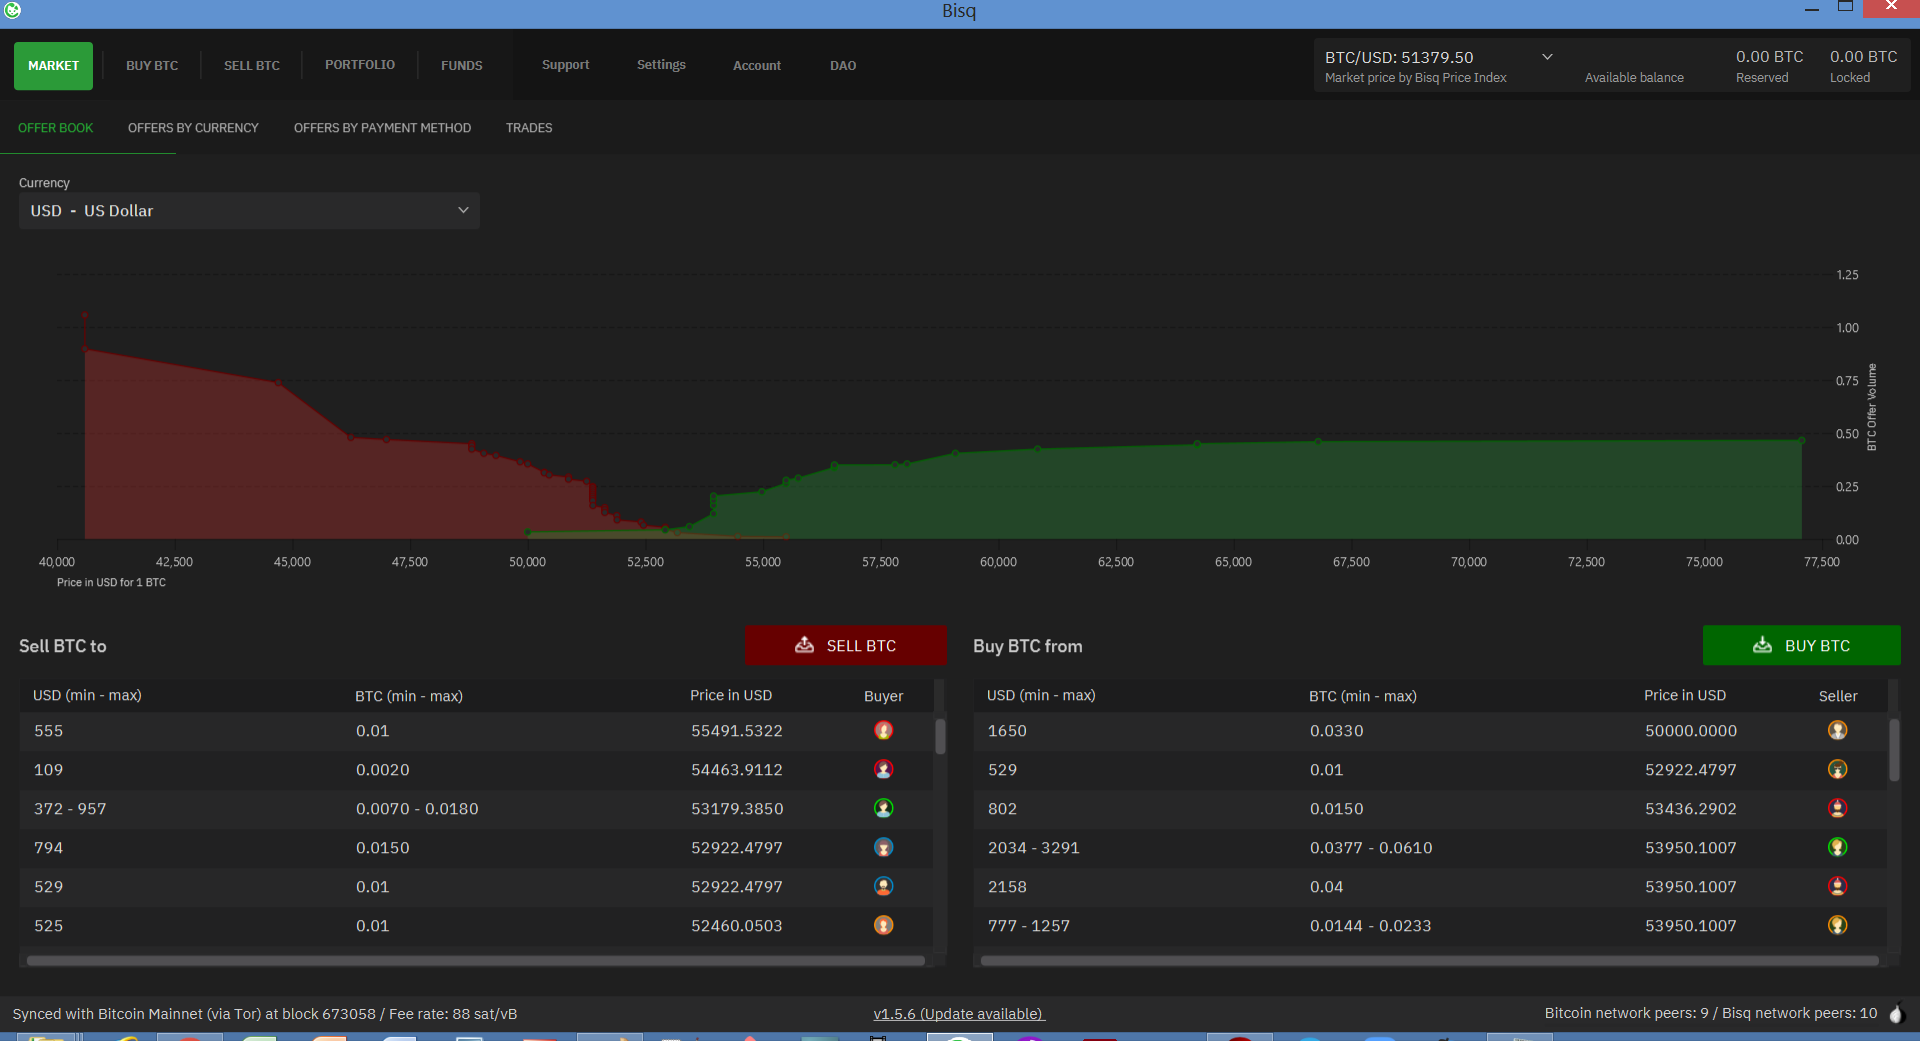Switch to the Trades tab

pos(529,128)
